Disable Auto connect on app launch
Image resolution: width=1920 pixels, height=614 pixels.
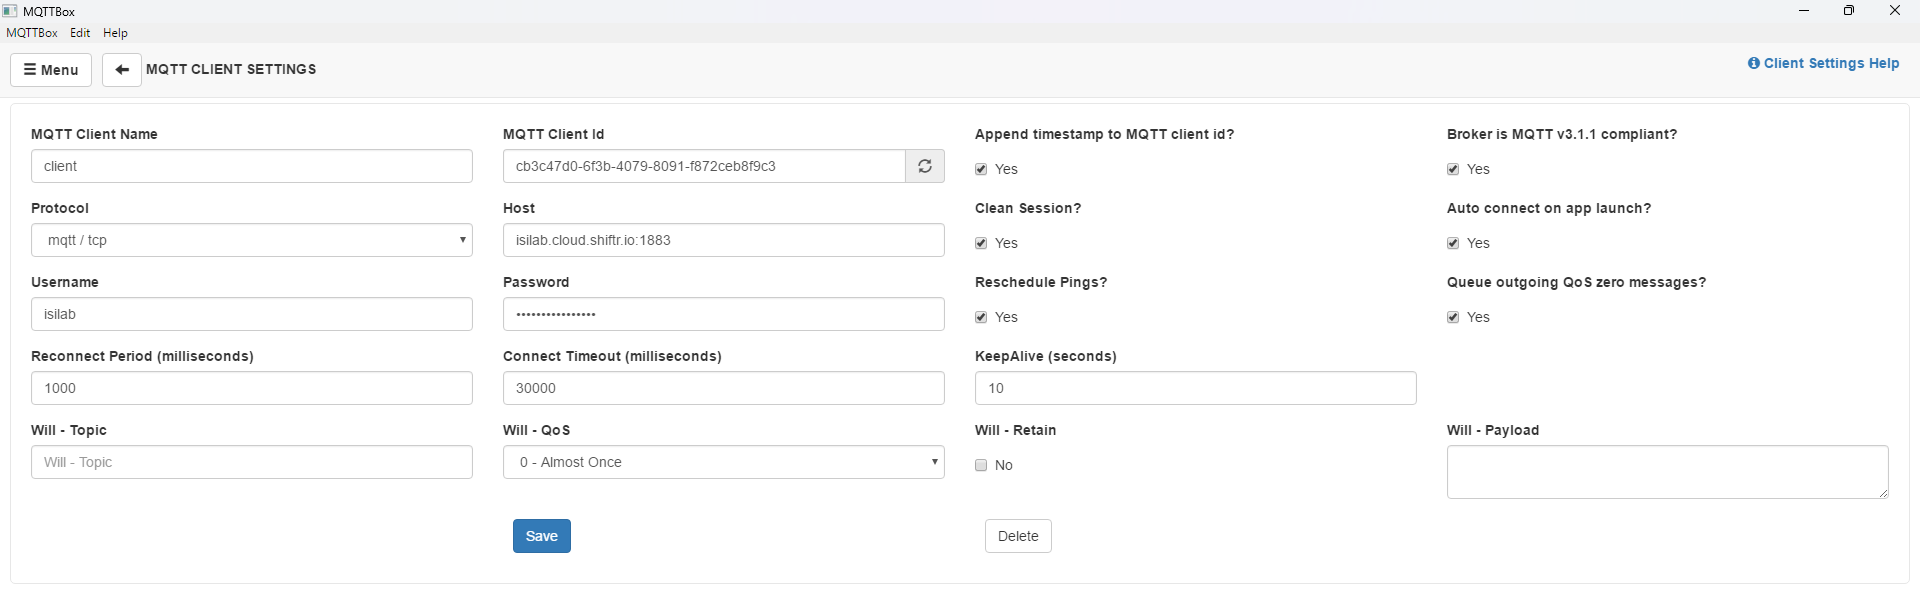pos(1453,243)
